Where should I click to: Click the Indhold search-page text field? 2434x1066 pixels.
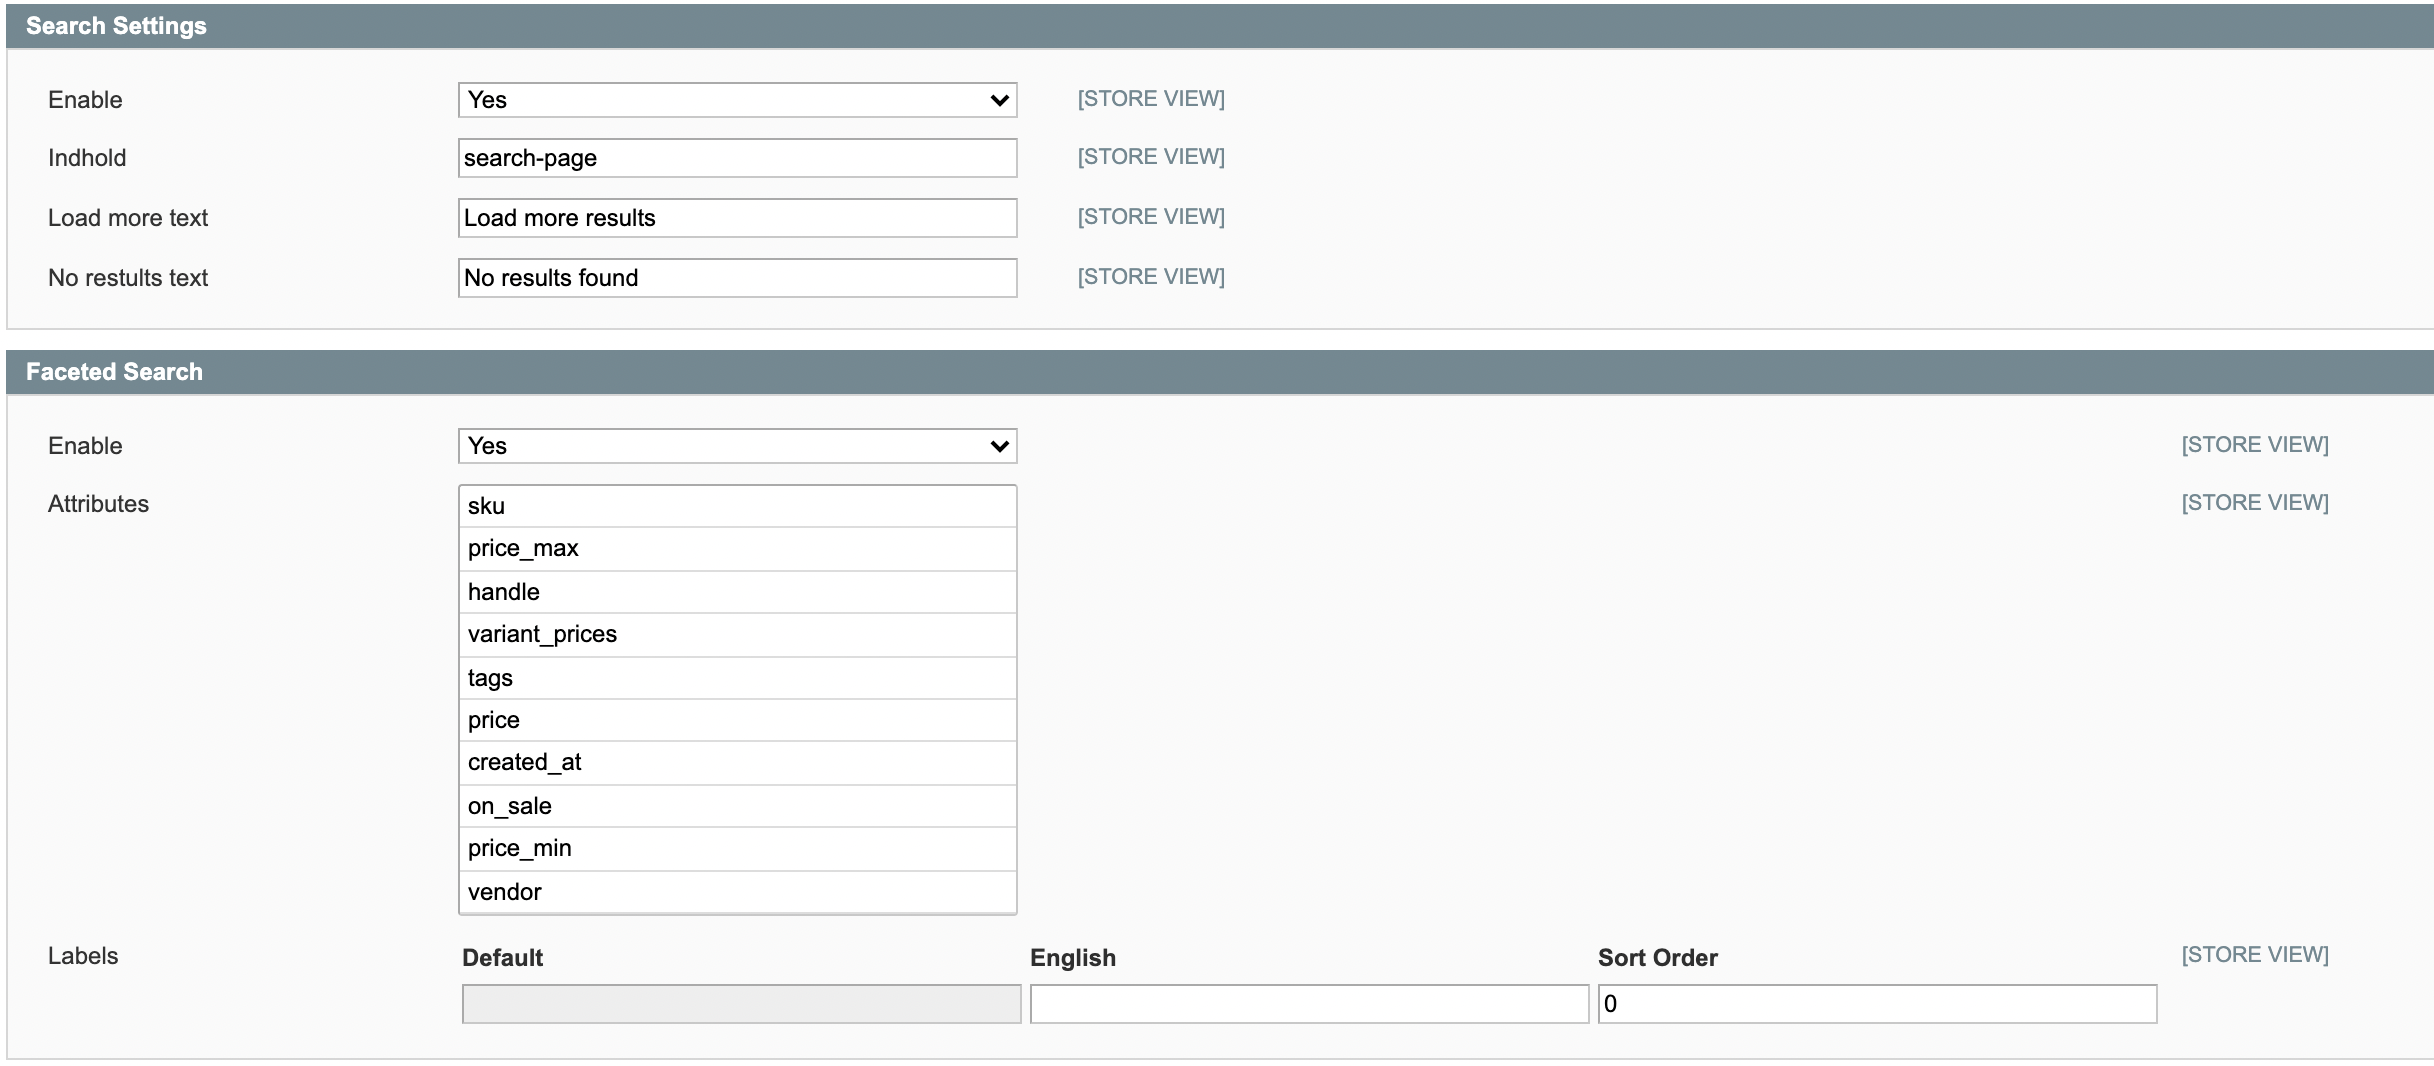(x=737, y=158)
